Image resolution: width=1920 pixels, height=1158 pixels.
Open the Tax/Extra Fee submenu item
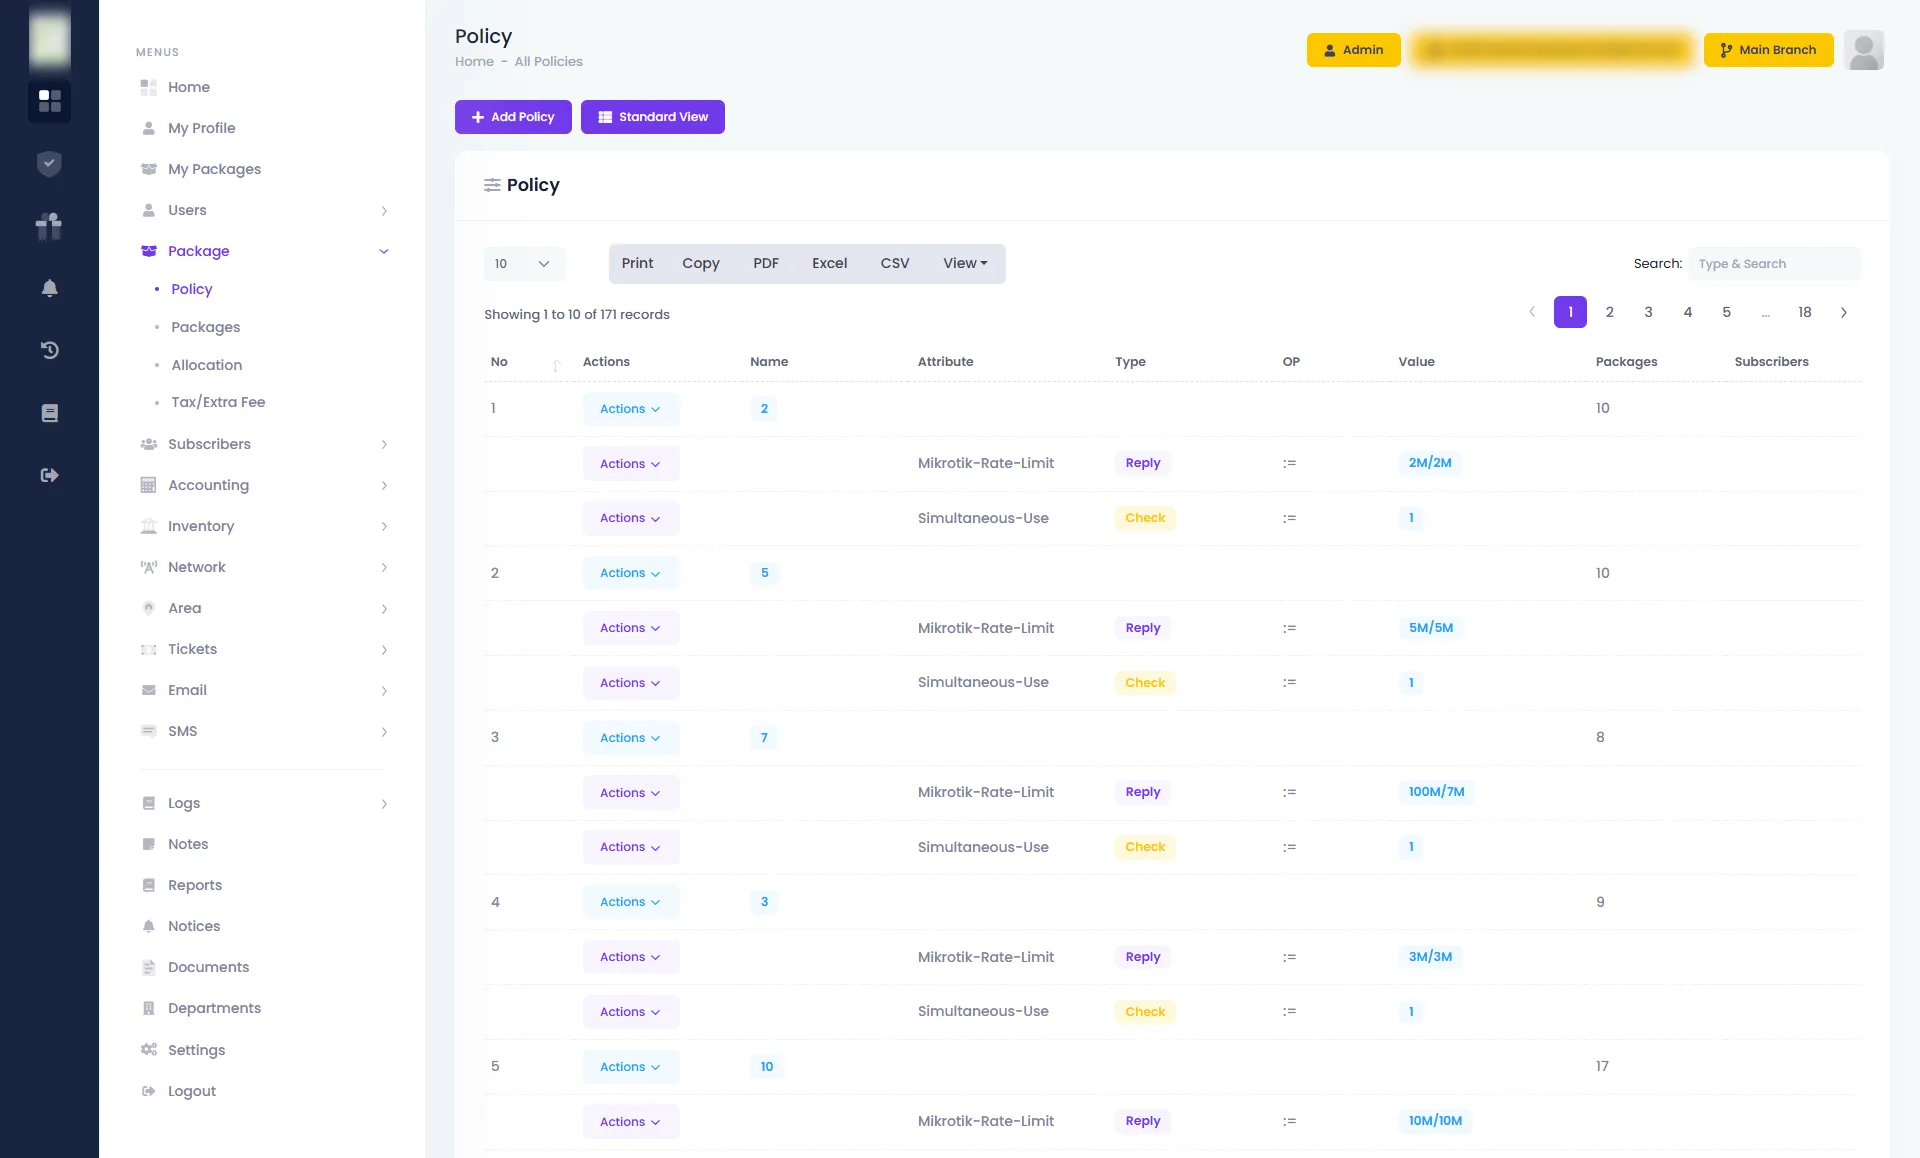[218, 402]
